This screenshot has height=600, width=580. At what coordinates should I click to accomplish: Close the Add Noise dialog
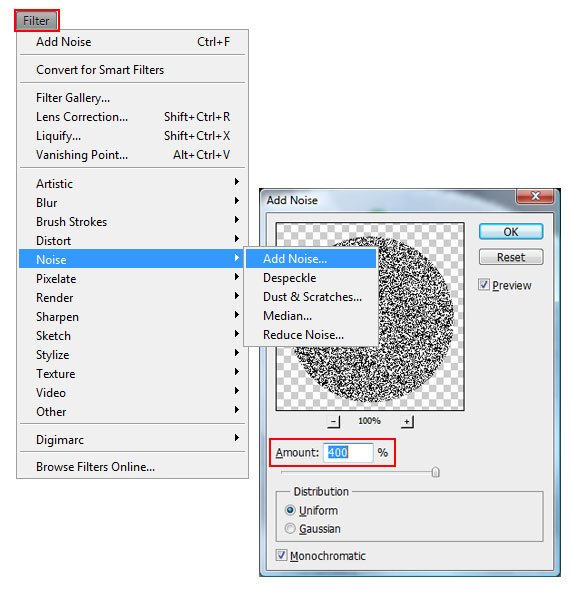pos(535,197)
